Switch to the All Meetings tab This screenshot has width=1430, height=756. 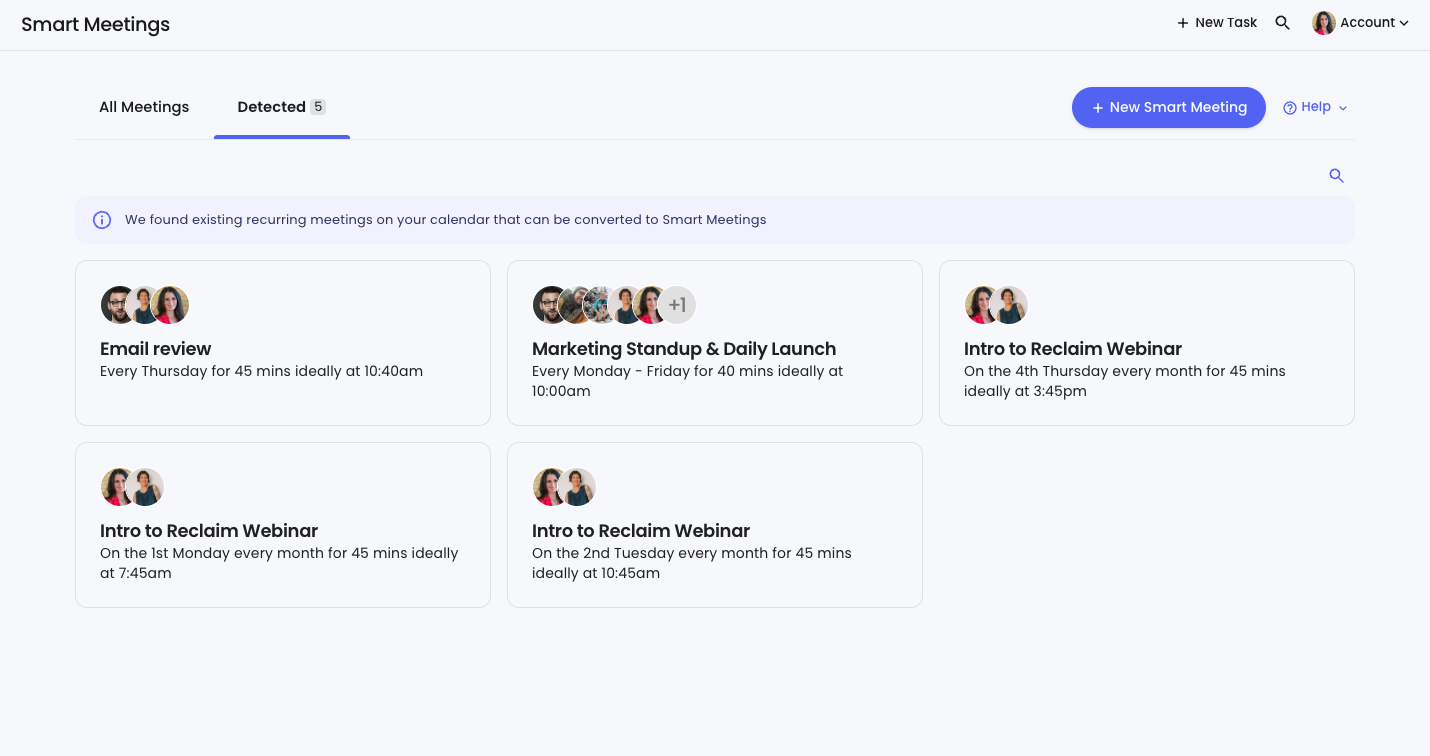coord(144,107)
